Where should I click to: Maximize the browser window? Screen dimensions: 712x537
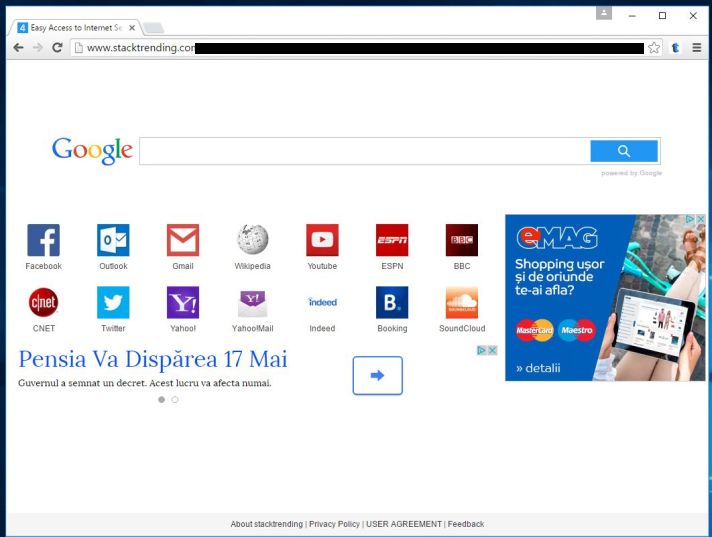point(663,16)
